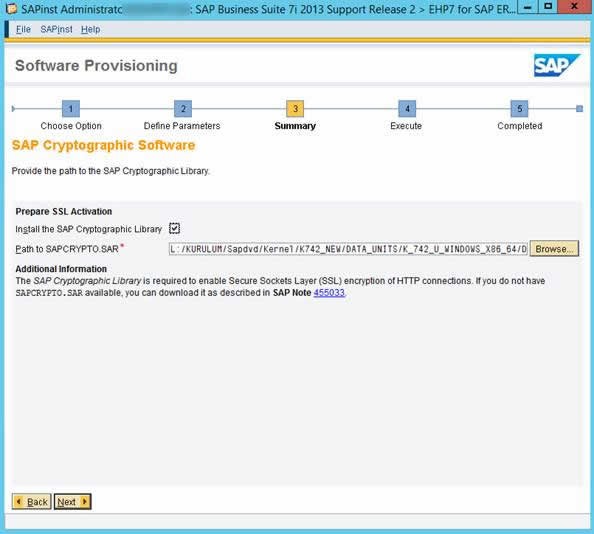Click the 'Prepare SSL Activation' label
This screenshot has width=594, height=534.
click(64, 211)
